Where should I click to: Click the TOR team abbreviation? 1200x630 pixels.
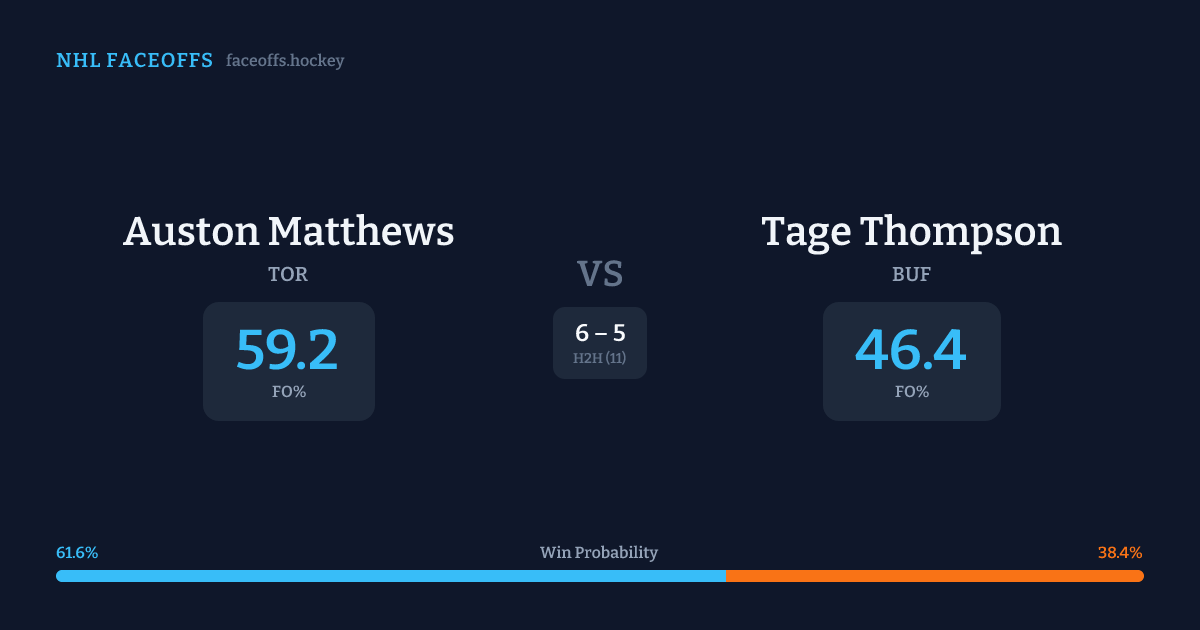point(288,275)
